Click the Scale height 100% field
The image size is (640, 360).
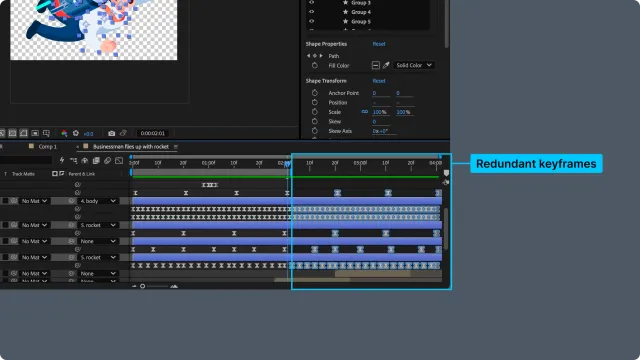click(404, 112)
